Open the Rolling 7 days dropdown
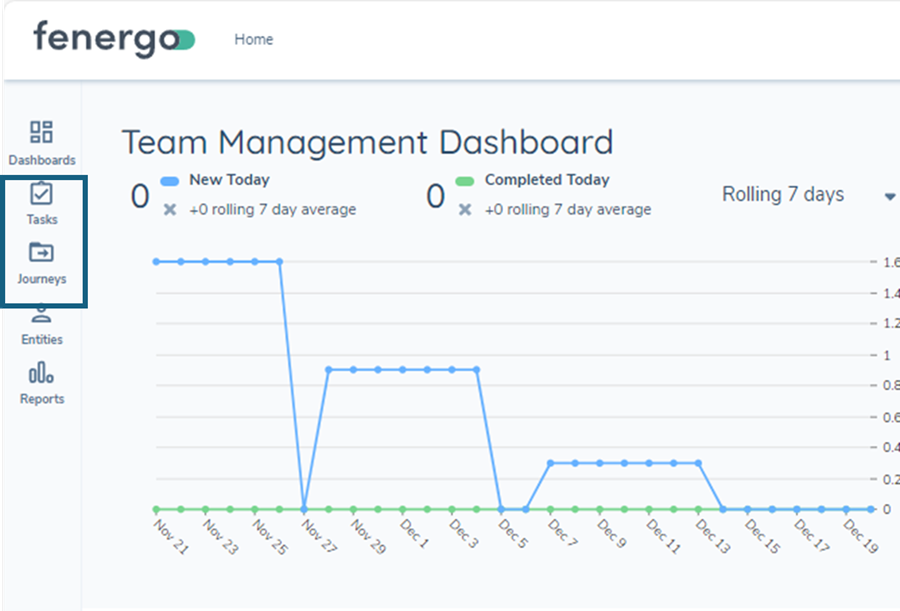900x611 pixels. [x=783, y=194]
